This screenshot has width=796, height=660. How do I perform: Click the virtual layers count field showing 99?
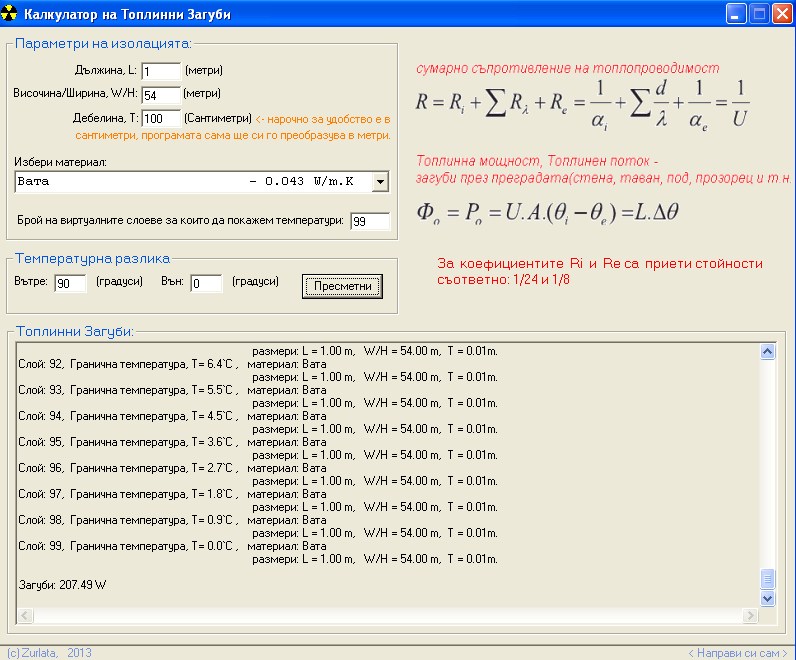(x=370, y=221)
